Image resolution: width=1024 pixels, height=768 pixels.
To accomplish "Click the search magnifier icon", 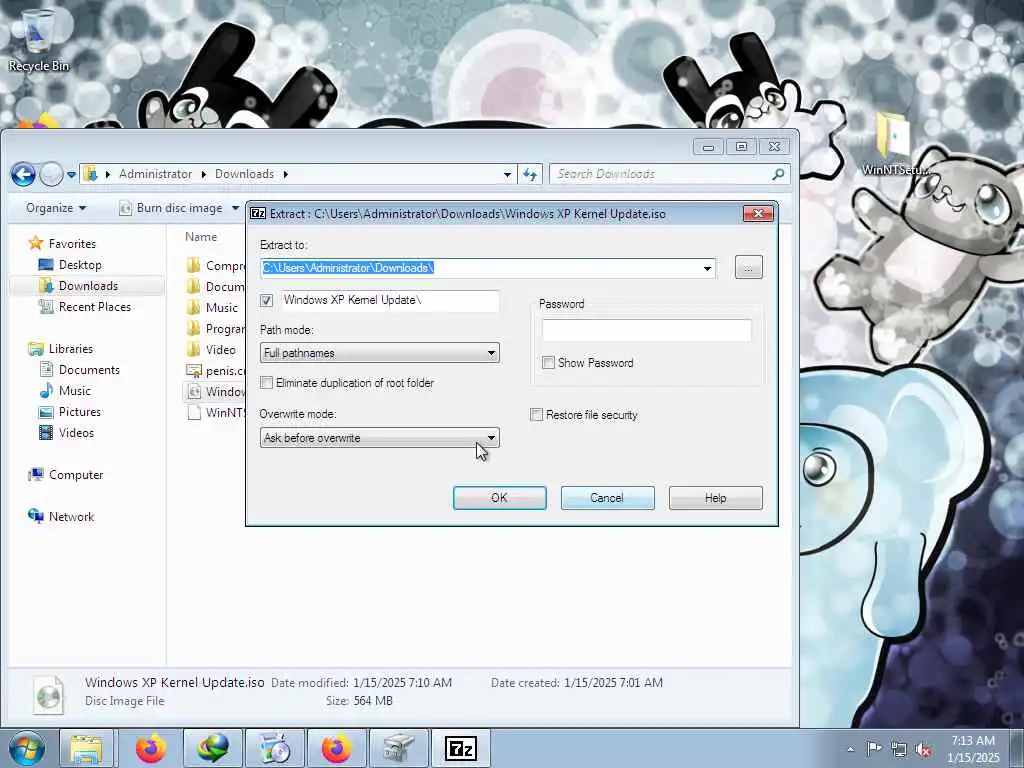I will pos(778,174).
